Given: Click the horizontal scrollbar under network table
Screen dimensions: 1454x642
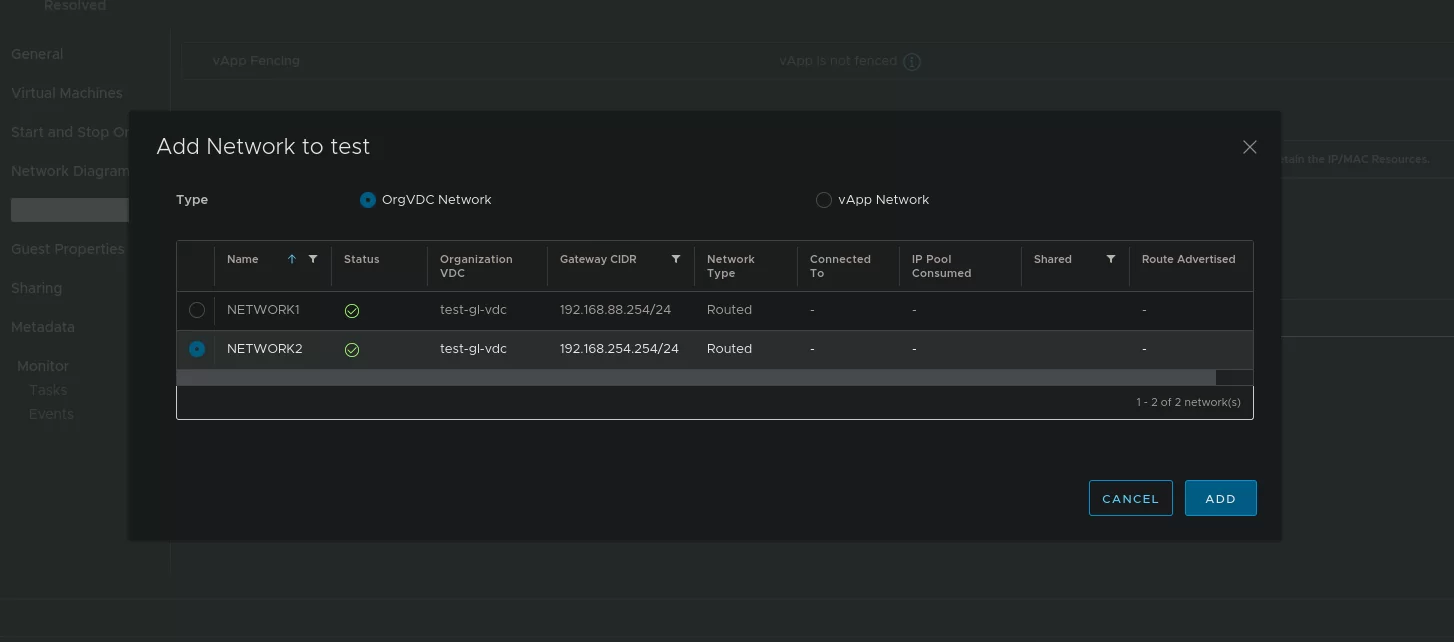Looking at the screenshot, I should (695, 378).
